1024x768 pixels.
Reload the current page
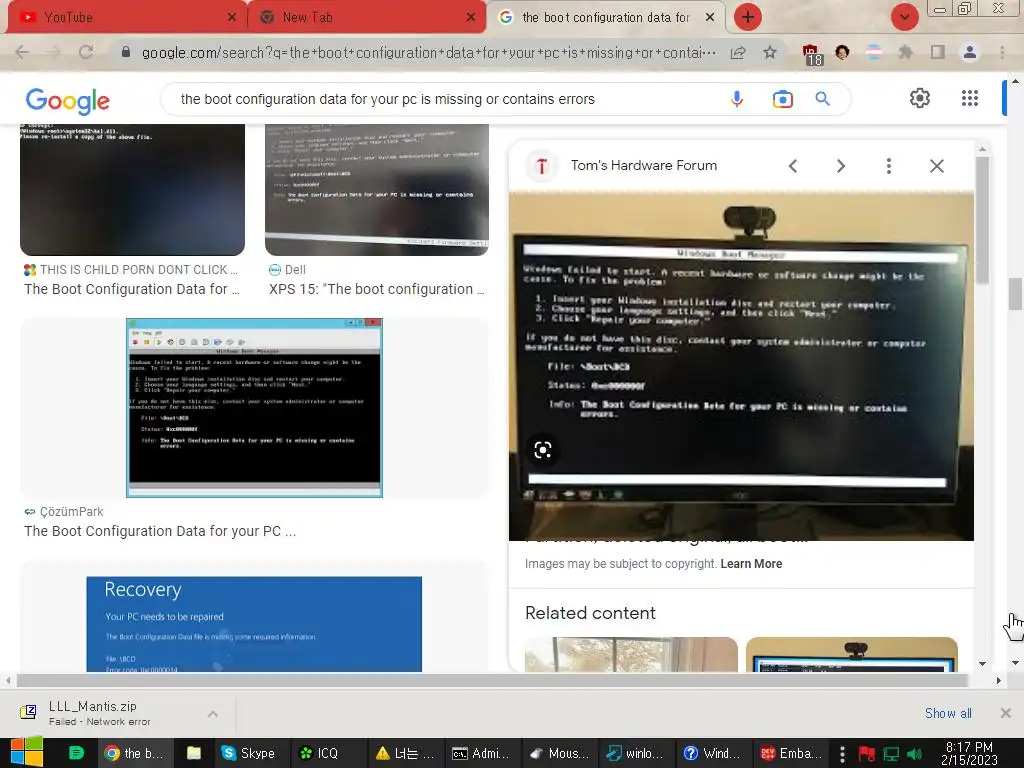pyautogui.click(x=86, y=52)
